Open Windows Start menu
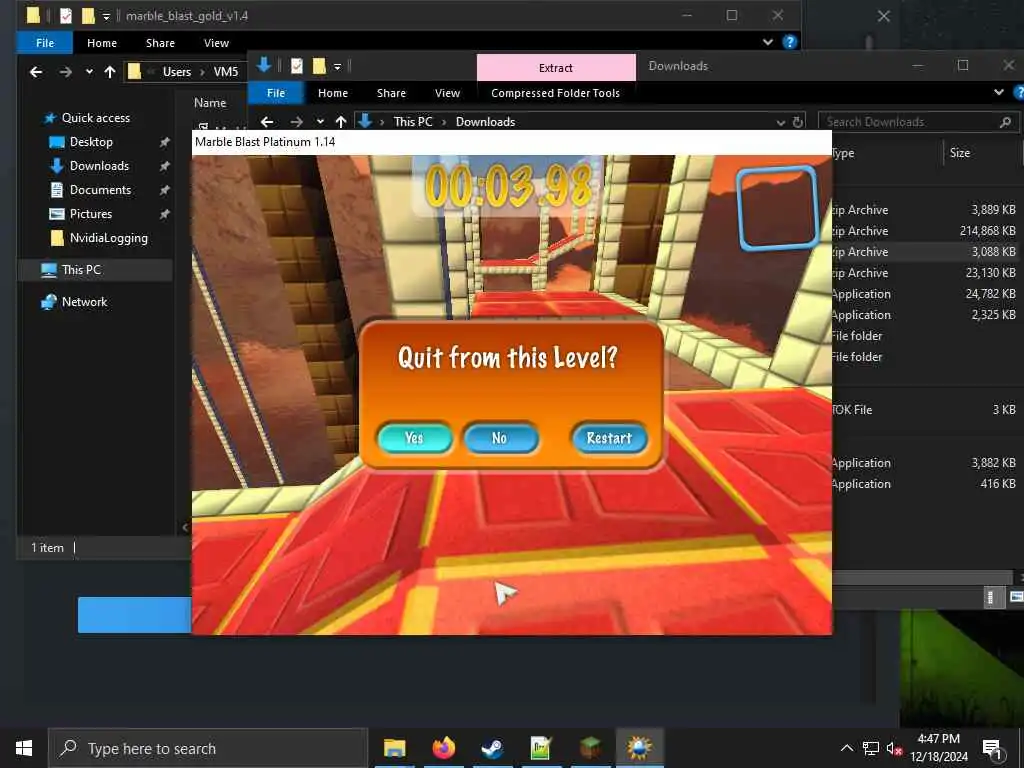The width and height of the screenshot is (1024, 768). (24, 748)
